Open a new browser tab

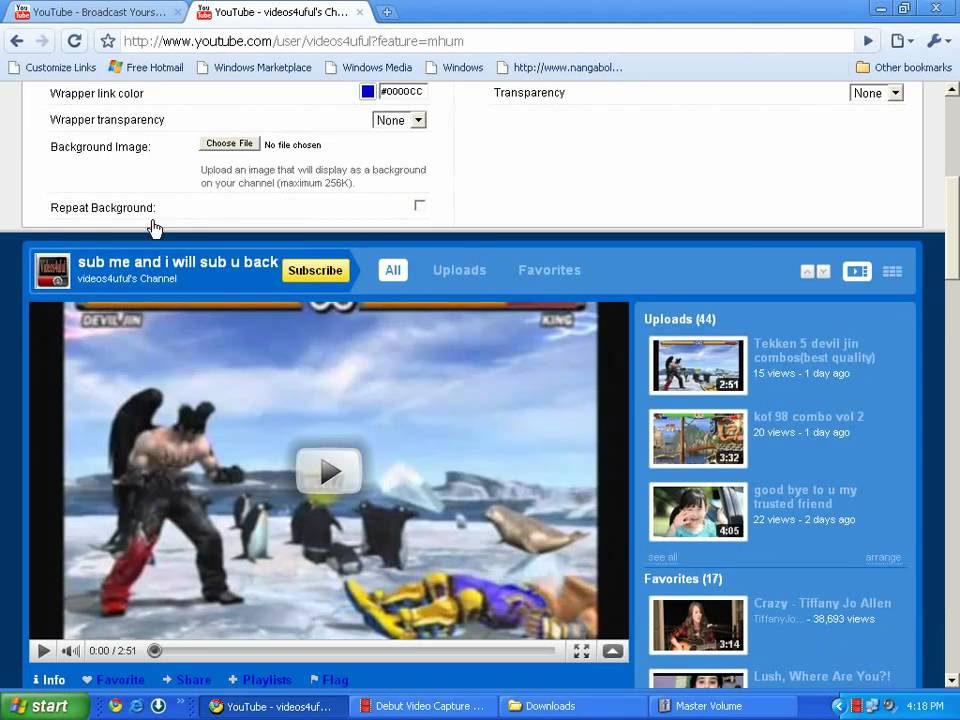tap(387, 12)
